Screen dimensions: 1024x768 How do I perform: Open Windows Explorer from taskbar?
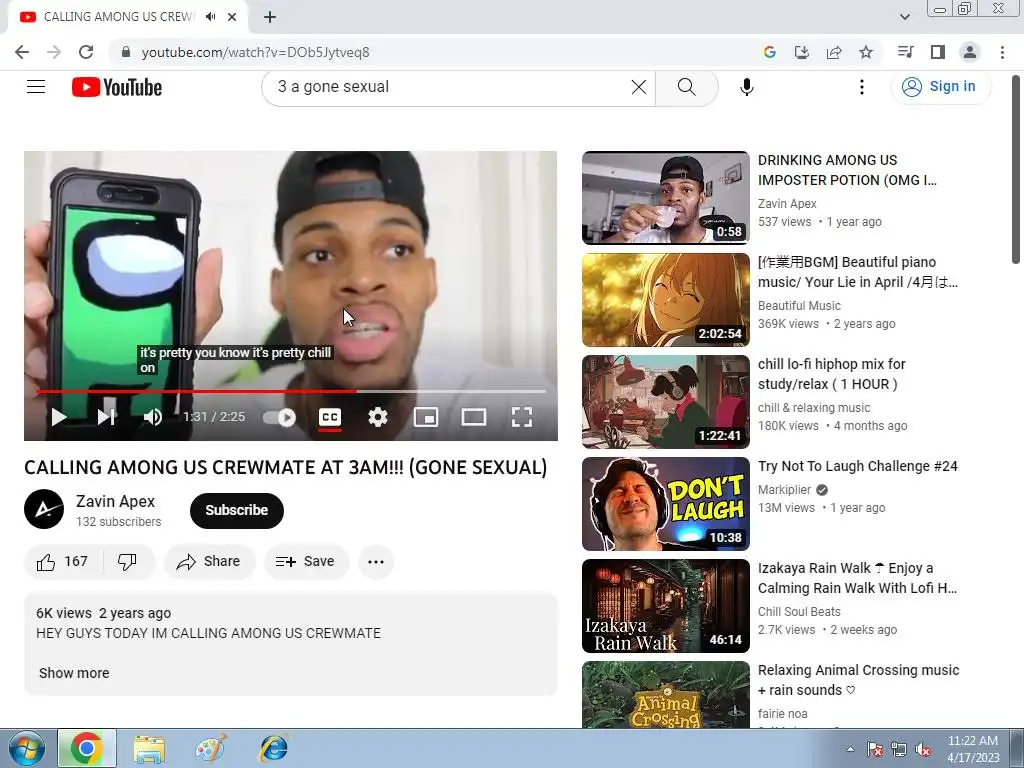(150, 748)
